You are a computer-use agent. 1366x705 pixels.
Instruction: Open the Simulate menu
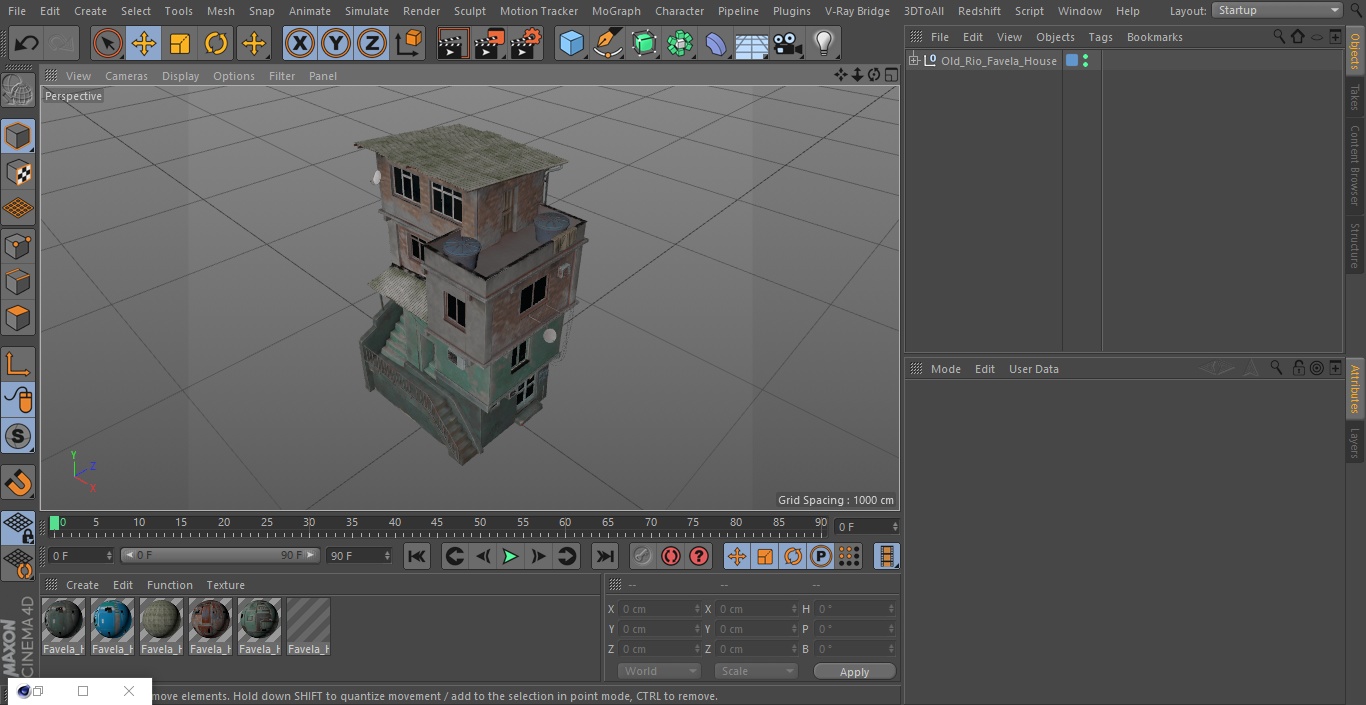[x=367, y=11]
